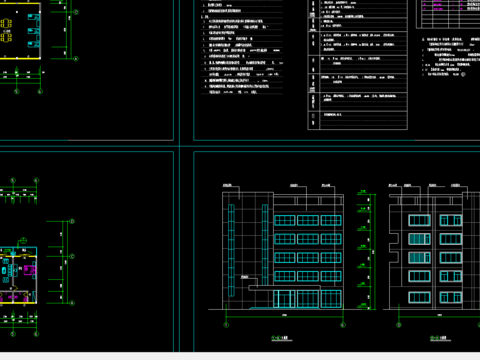The height and width of the screenshot is (360, 480).
Task: Select the front elevation's entrance canopy outline
Action: coord(284,288)
